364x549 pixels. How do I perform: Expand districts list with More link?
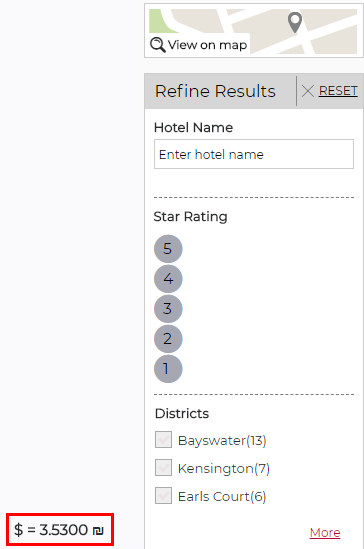click(x=325, y=533)
